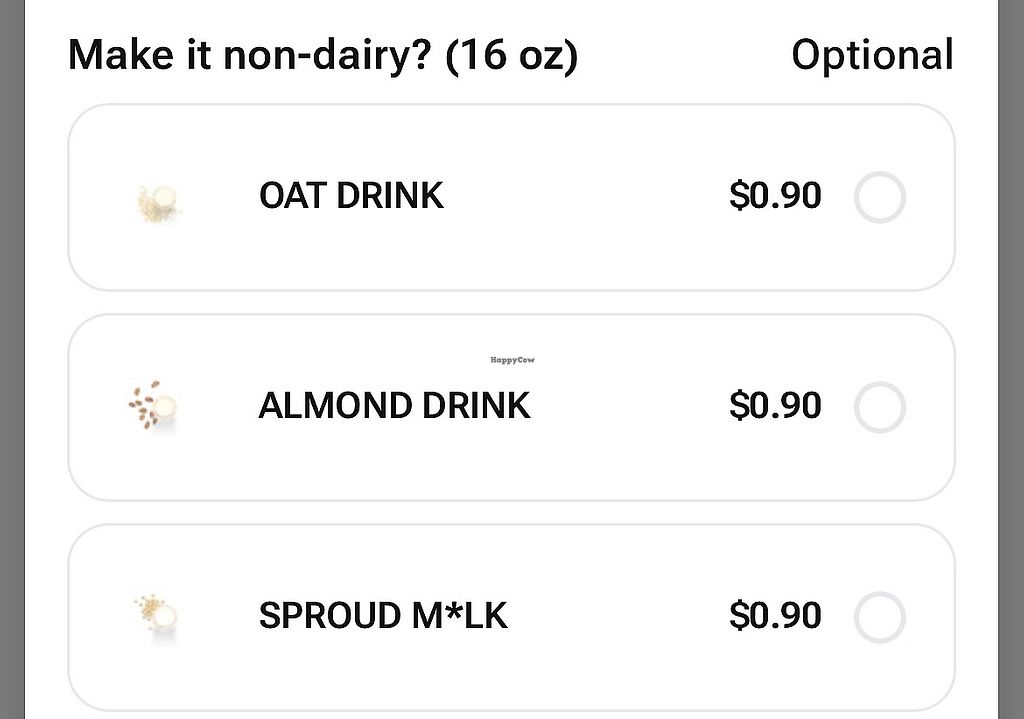The height and width of the screenshot is (719, 1024).
Task: Click the "Make it non-dairy? (16 oz)" heading
Action: [322, 55]
